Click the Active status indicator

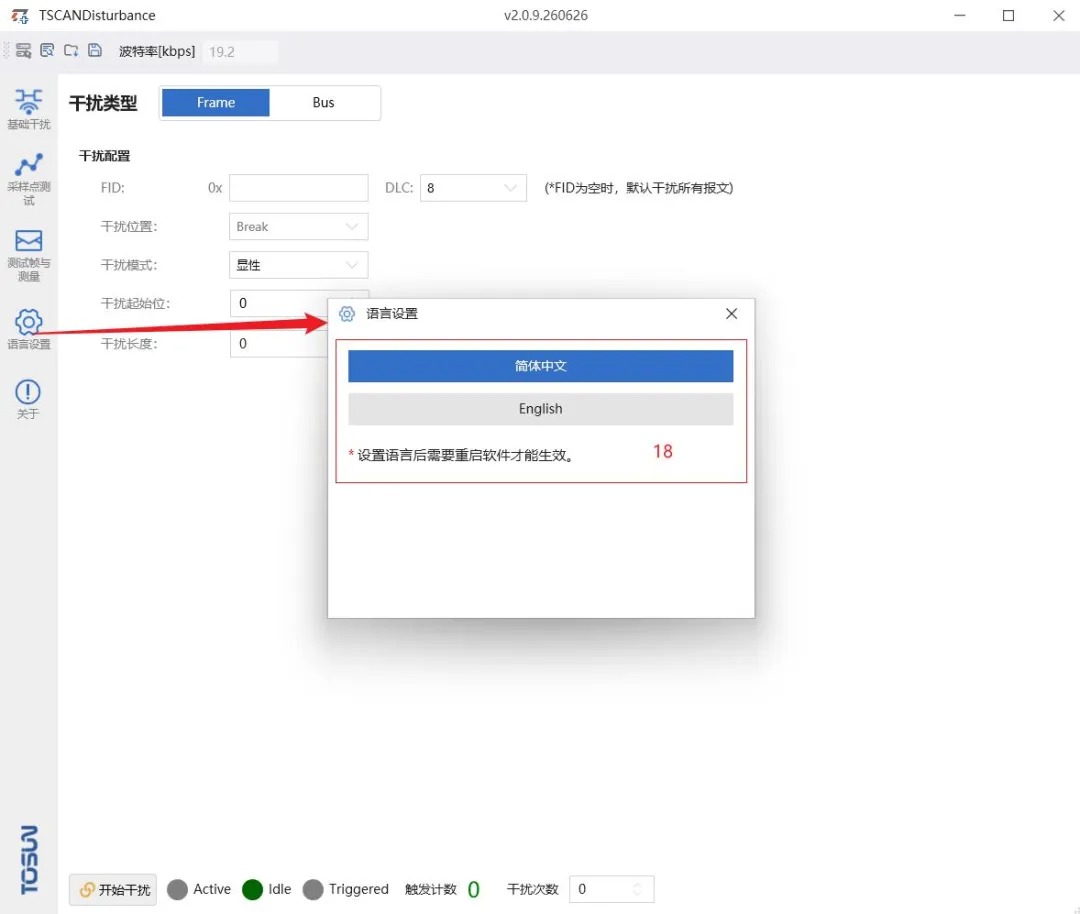(x=177, y=889)
